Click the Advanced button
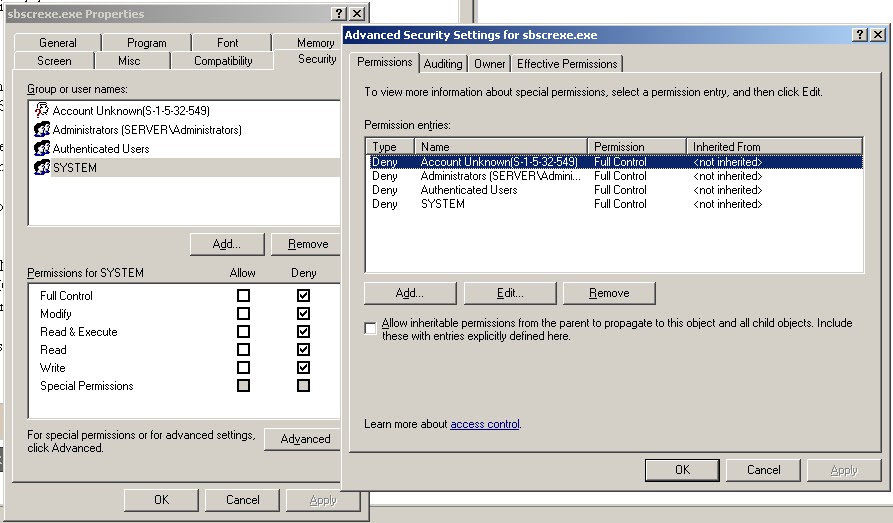Screen dimensions: 893x523 (x=304, y=439)
